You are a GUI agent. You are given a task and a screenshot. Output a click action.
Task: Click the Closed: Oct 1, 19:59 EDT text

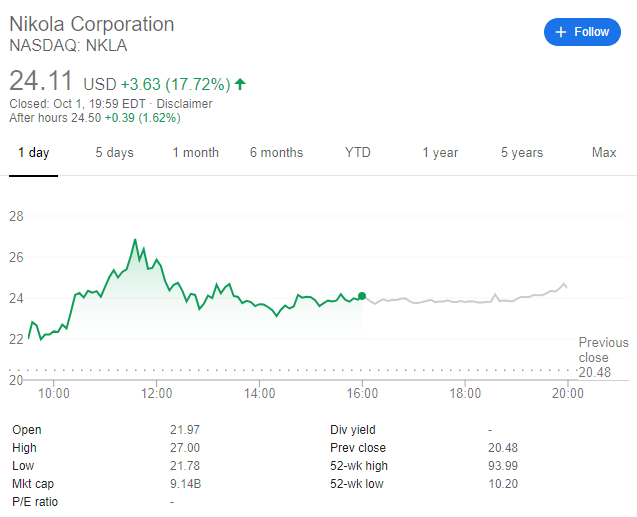coord(77,104)
